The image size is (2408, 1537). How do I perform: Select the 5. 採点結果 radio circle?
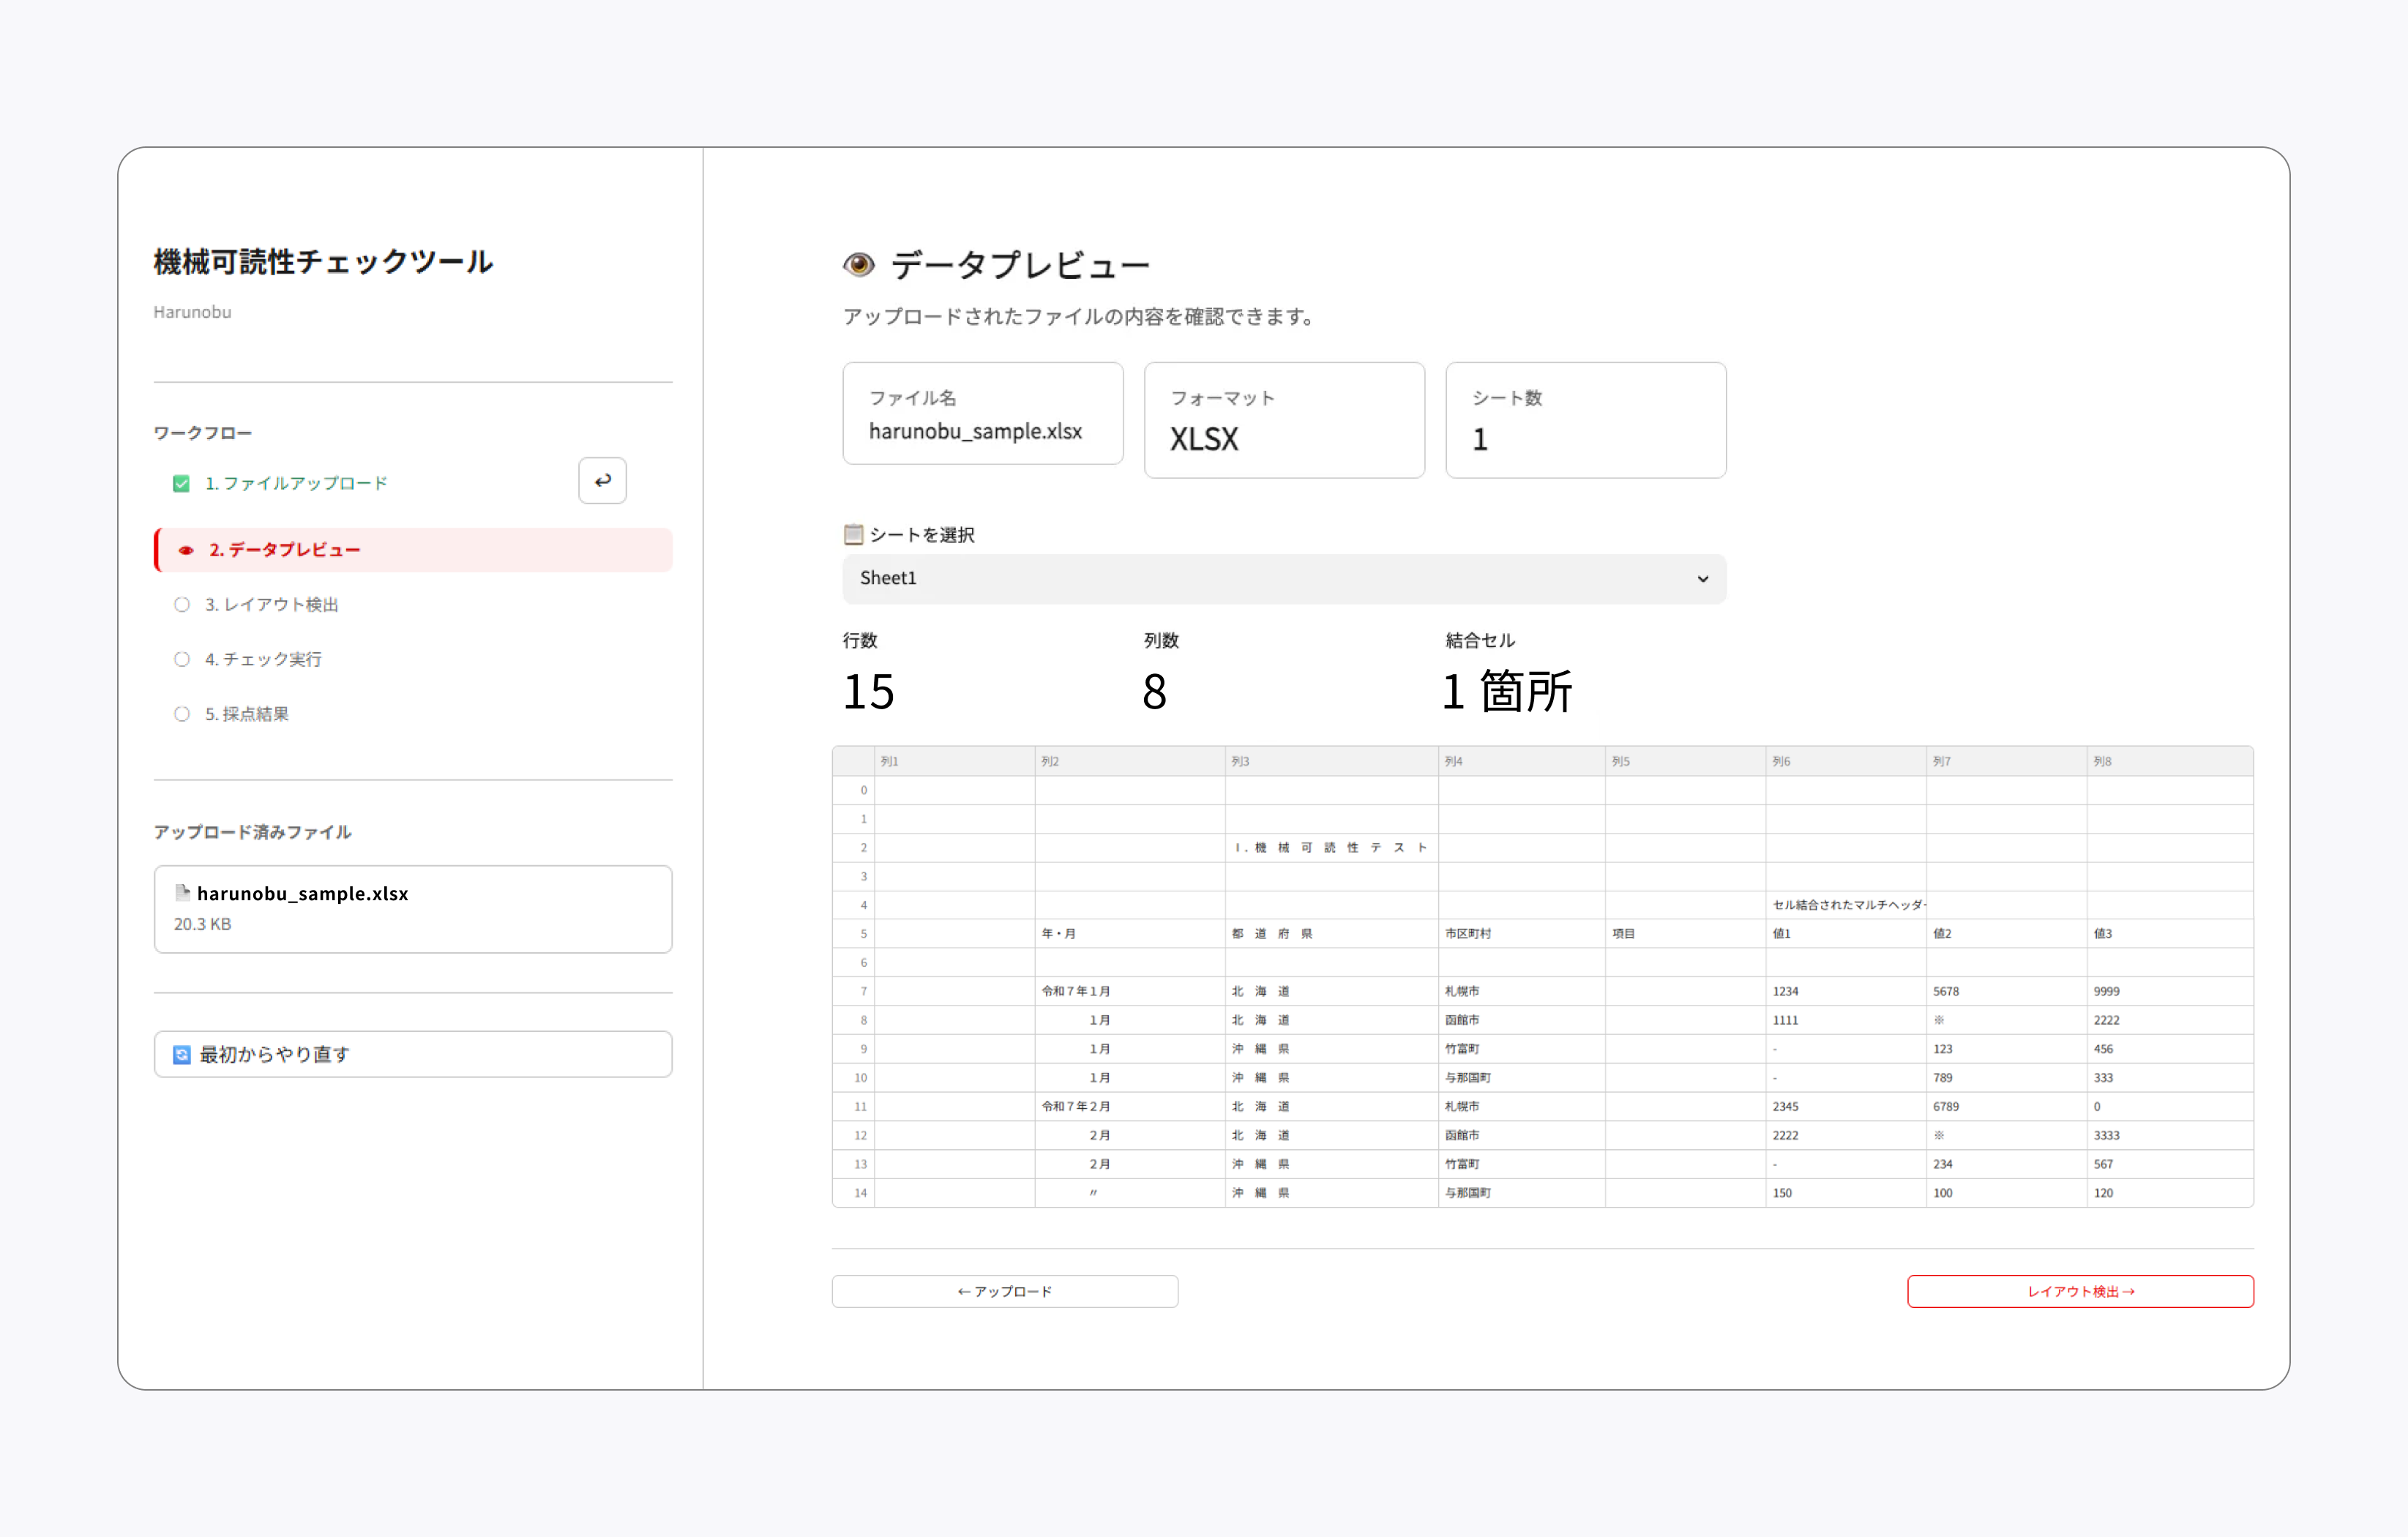point(182,714)
